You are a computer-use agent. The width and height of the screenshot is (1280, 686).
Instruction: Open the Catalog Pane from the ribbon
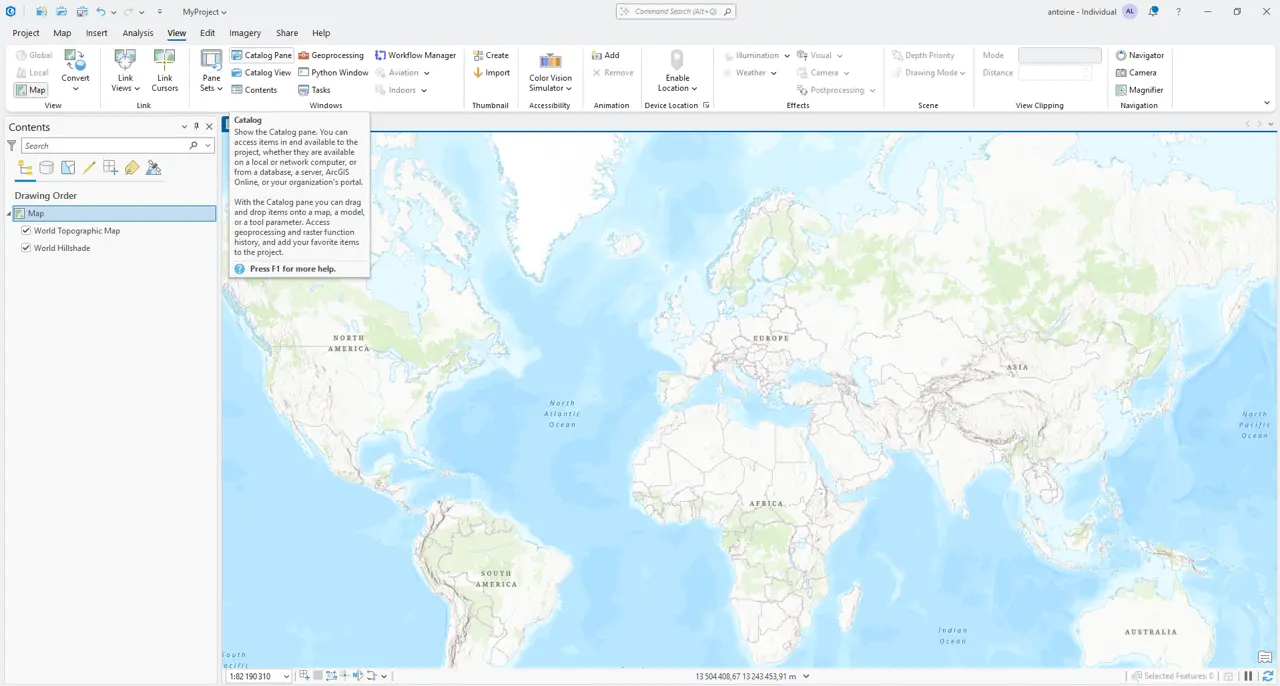tap(260, 55)
